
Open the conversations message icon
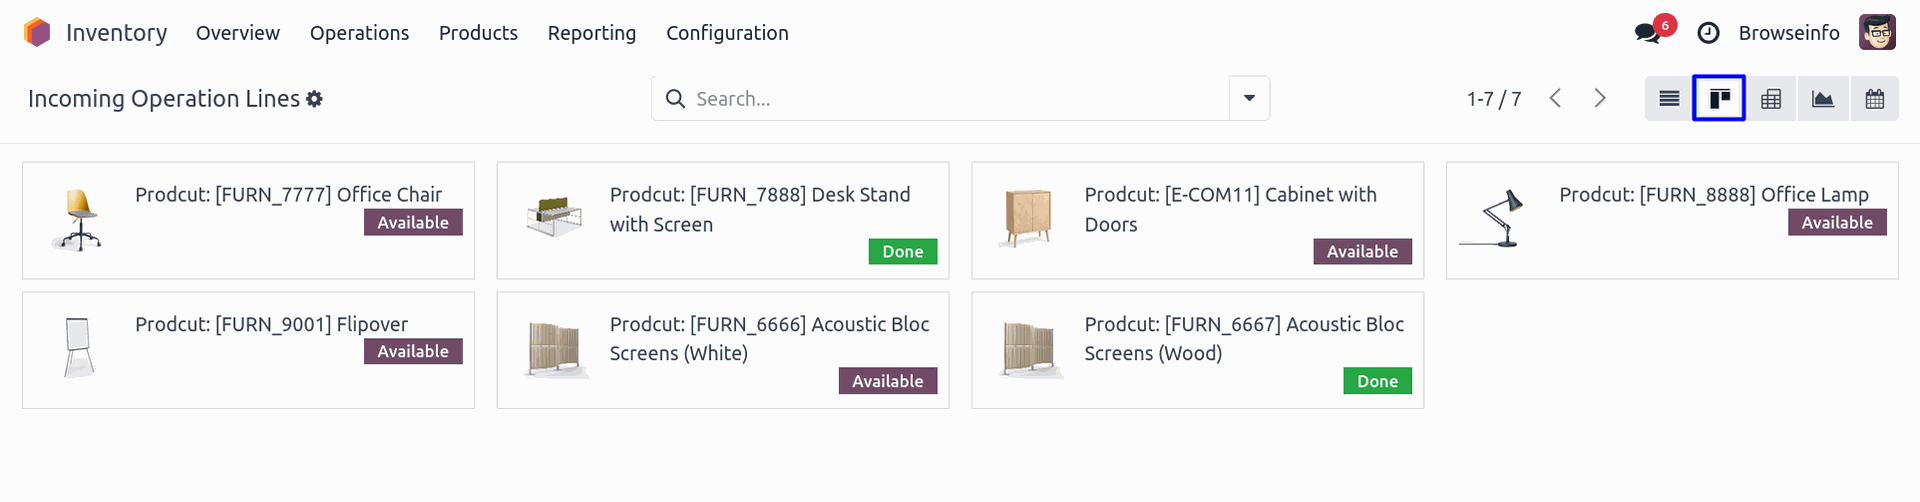click(x=1647, y=33)
